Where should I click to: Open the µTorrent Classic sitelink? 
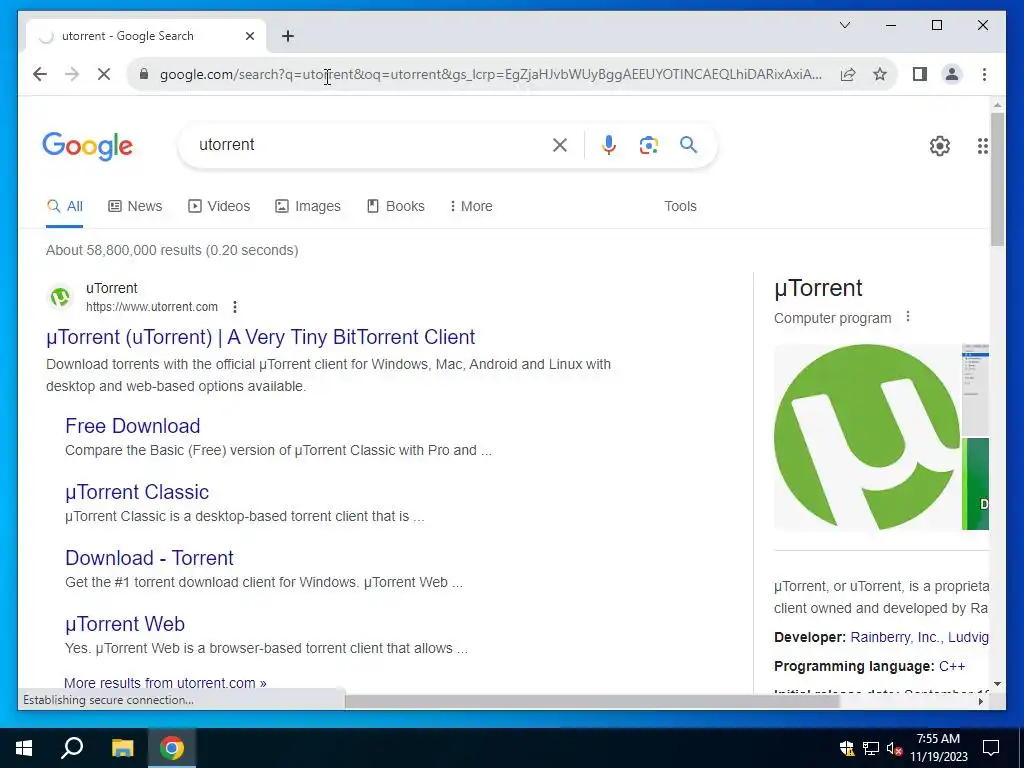(x=137, y=492)
